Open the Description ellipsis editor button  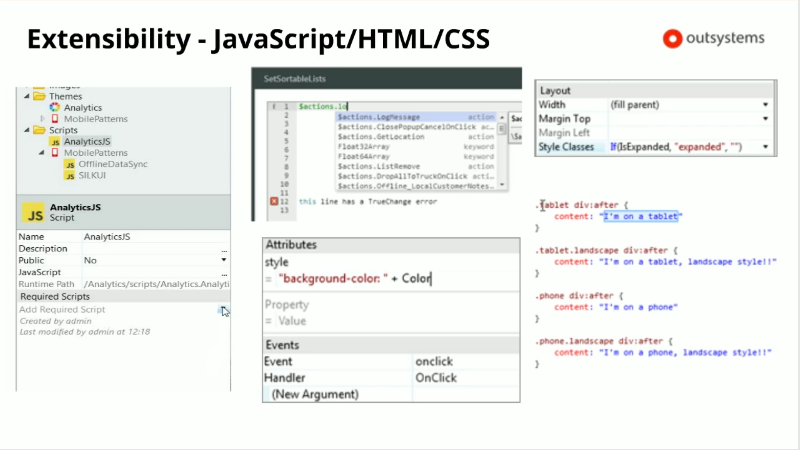[224, 249]
